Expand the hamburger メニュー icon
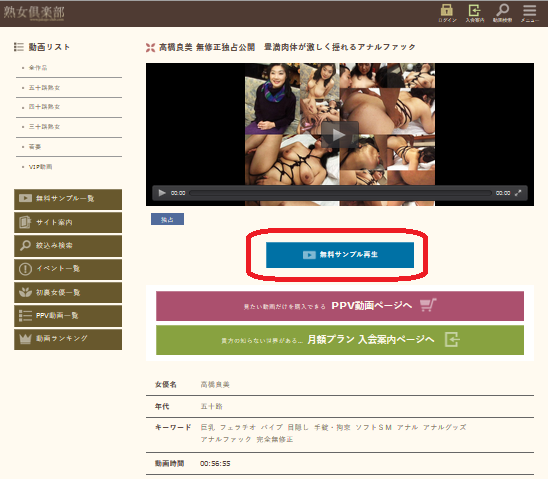Image resolution: width=548 pixels, height=479 pixels. 529,13
